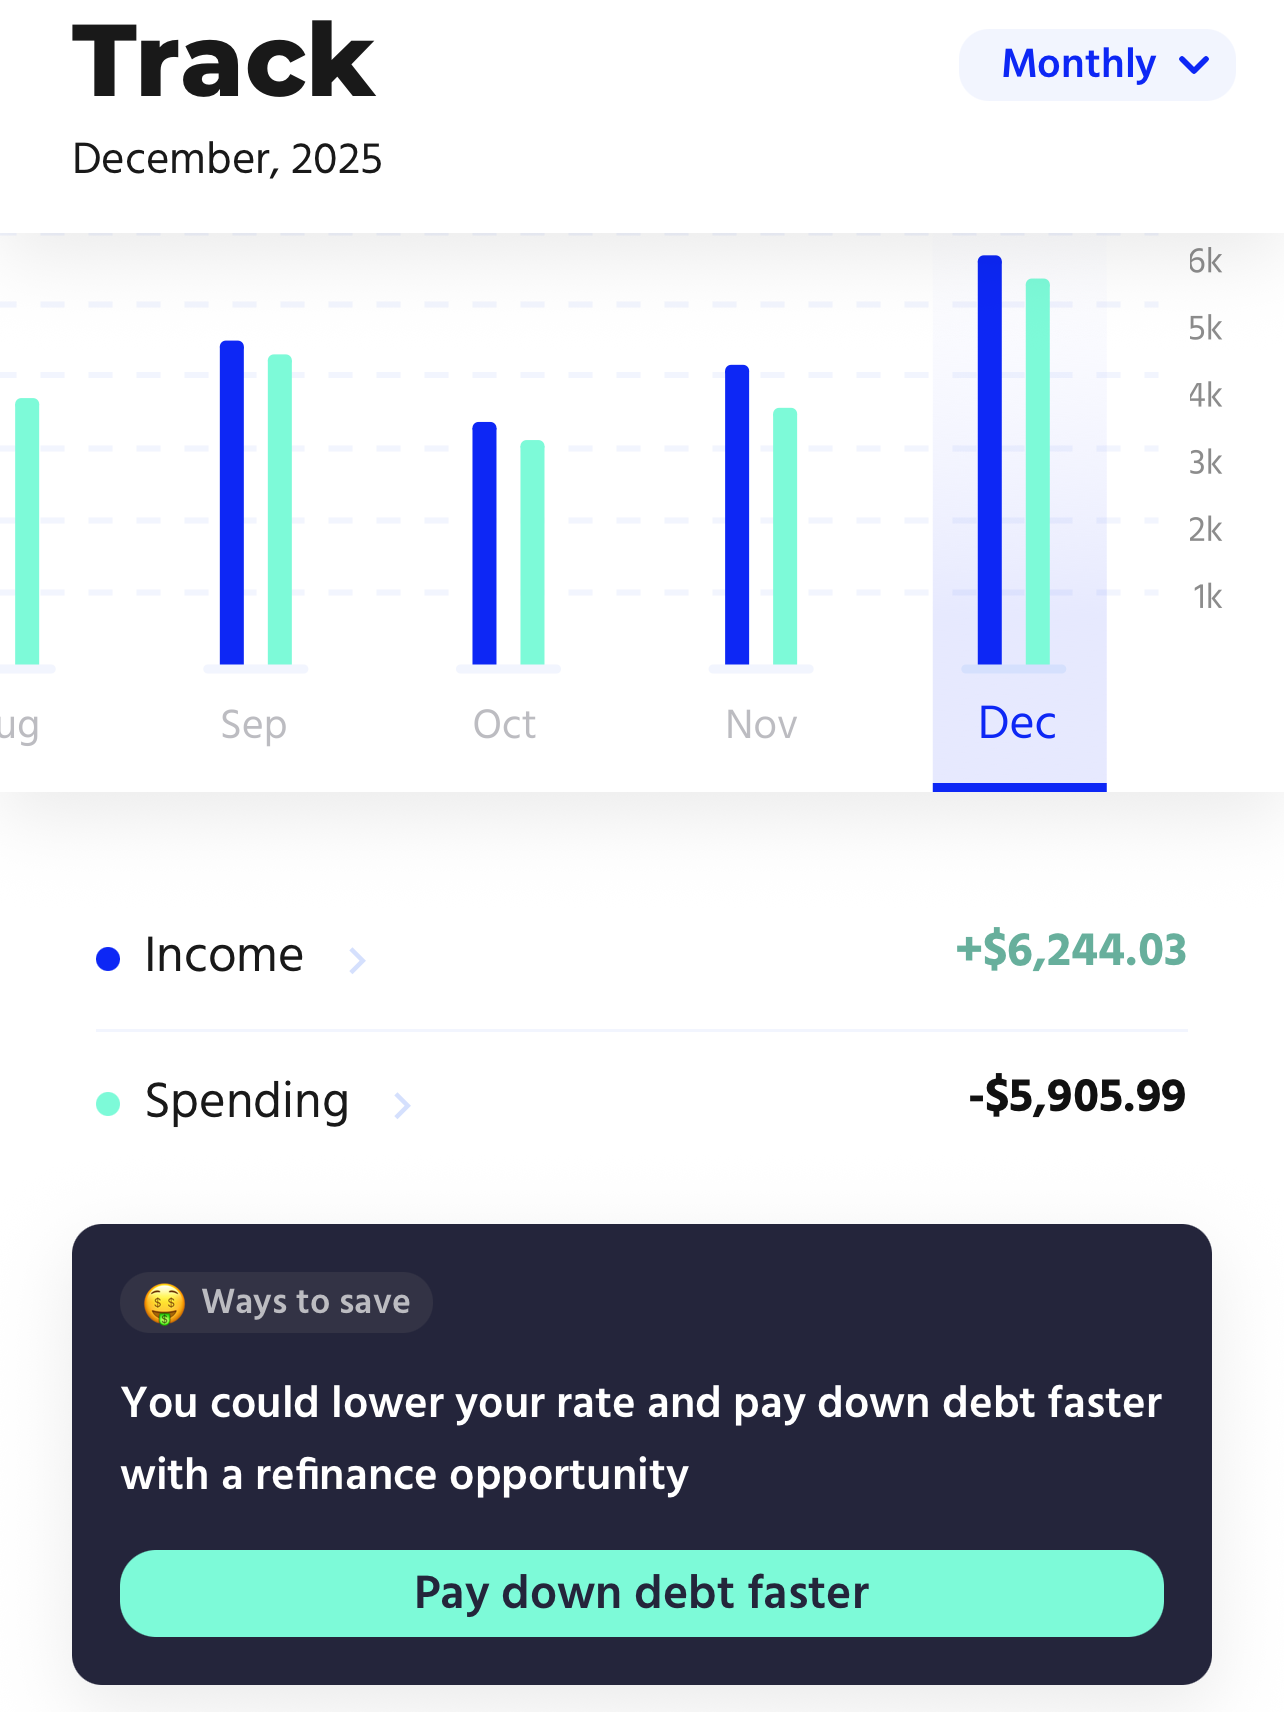Click the 6k axis gridline label

coord(1203,261)
